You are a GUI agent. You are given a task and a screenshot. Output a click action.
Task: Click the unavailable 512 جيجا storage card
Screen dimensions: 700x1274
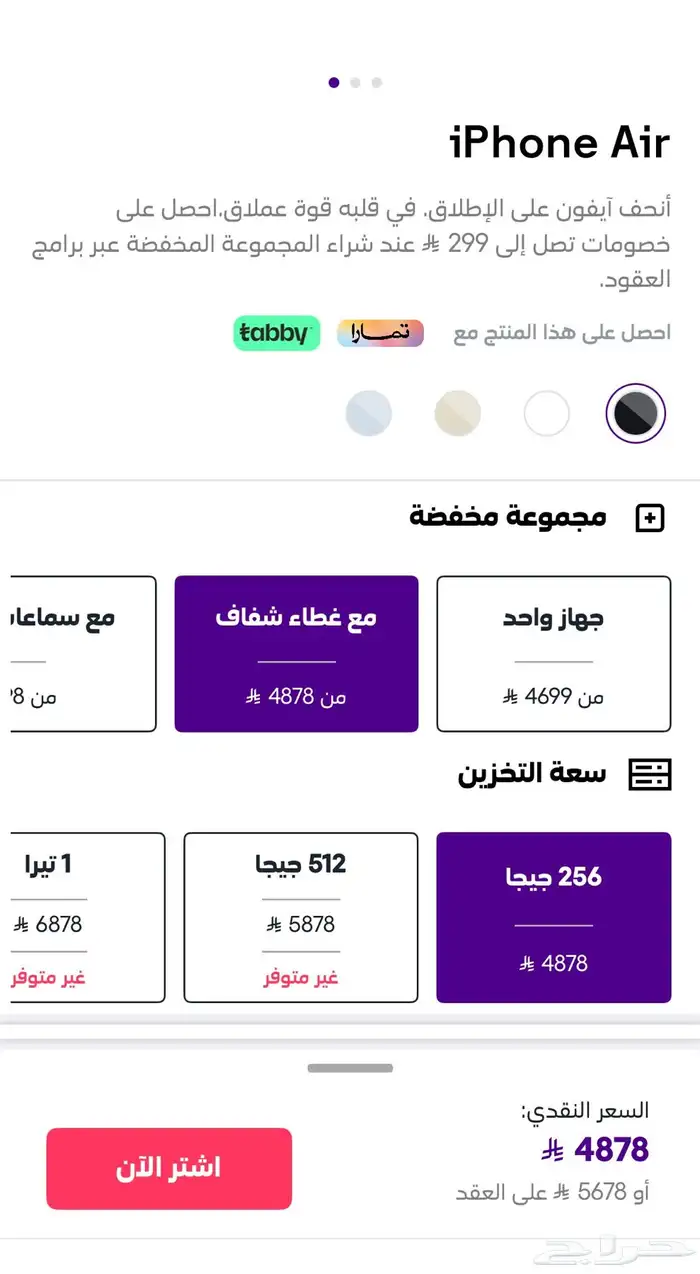point(300,917)
